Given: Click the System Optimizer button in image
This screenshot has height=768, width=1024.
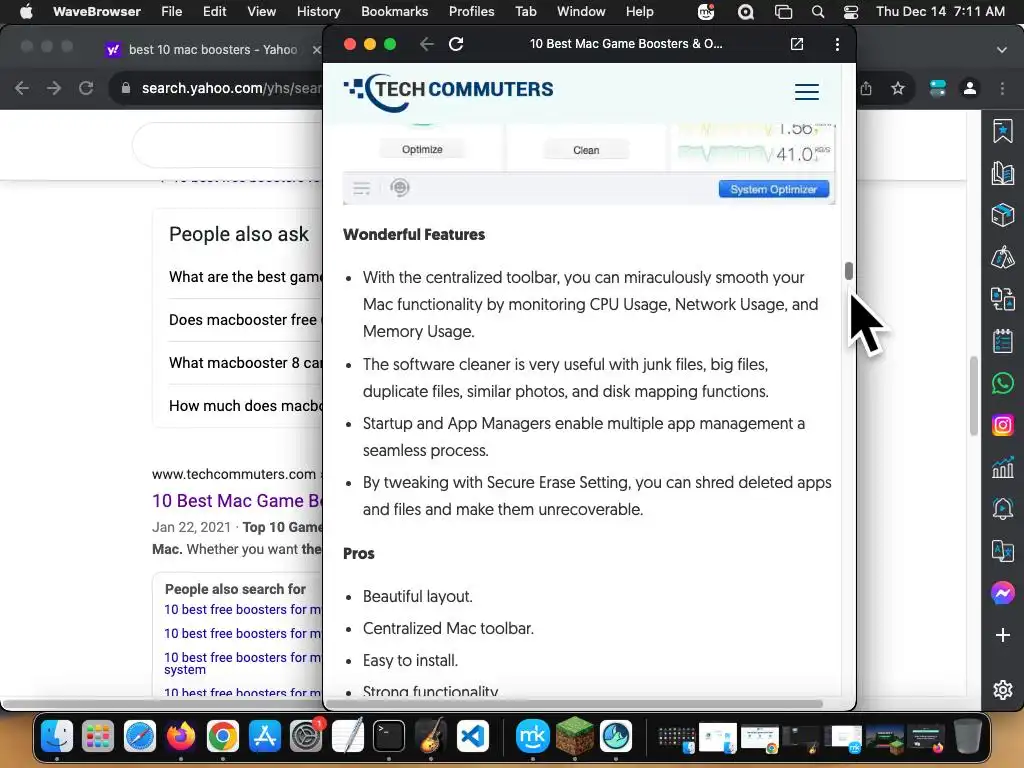Looking at the screenshot, I should (774, 189).
